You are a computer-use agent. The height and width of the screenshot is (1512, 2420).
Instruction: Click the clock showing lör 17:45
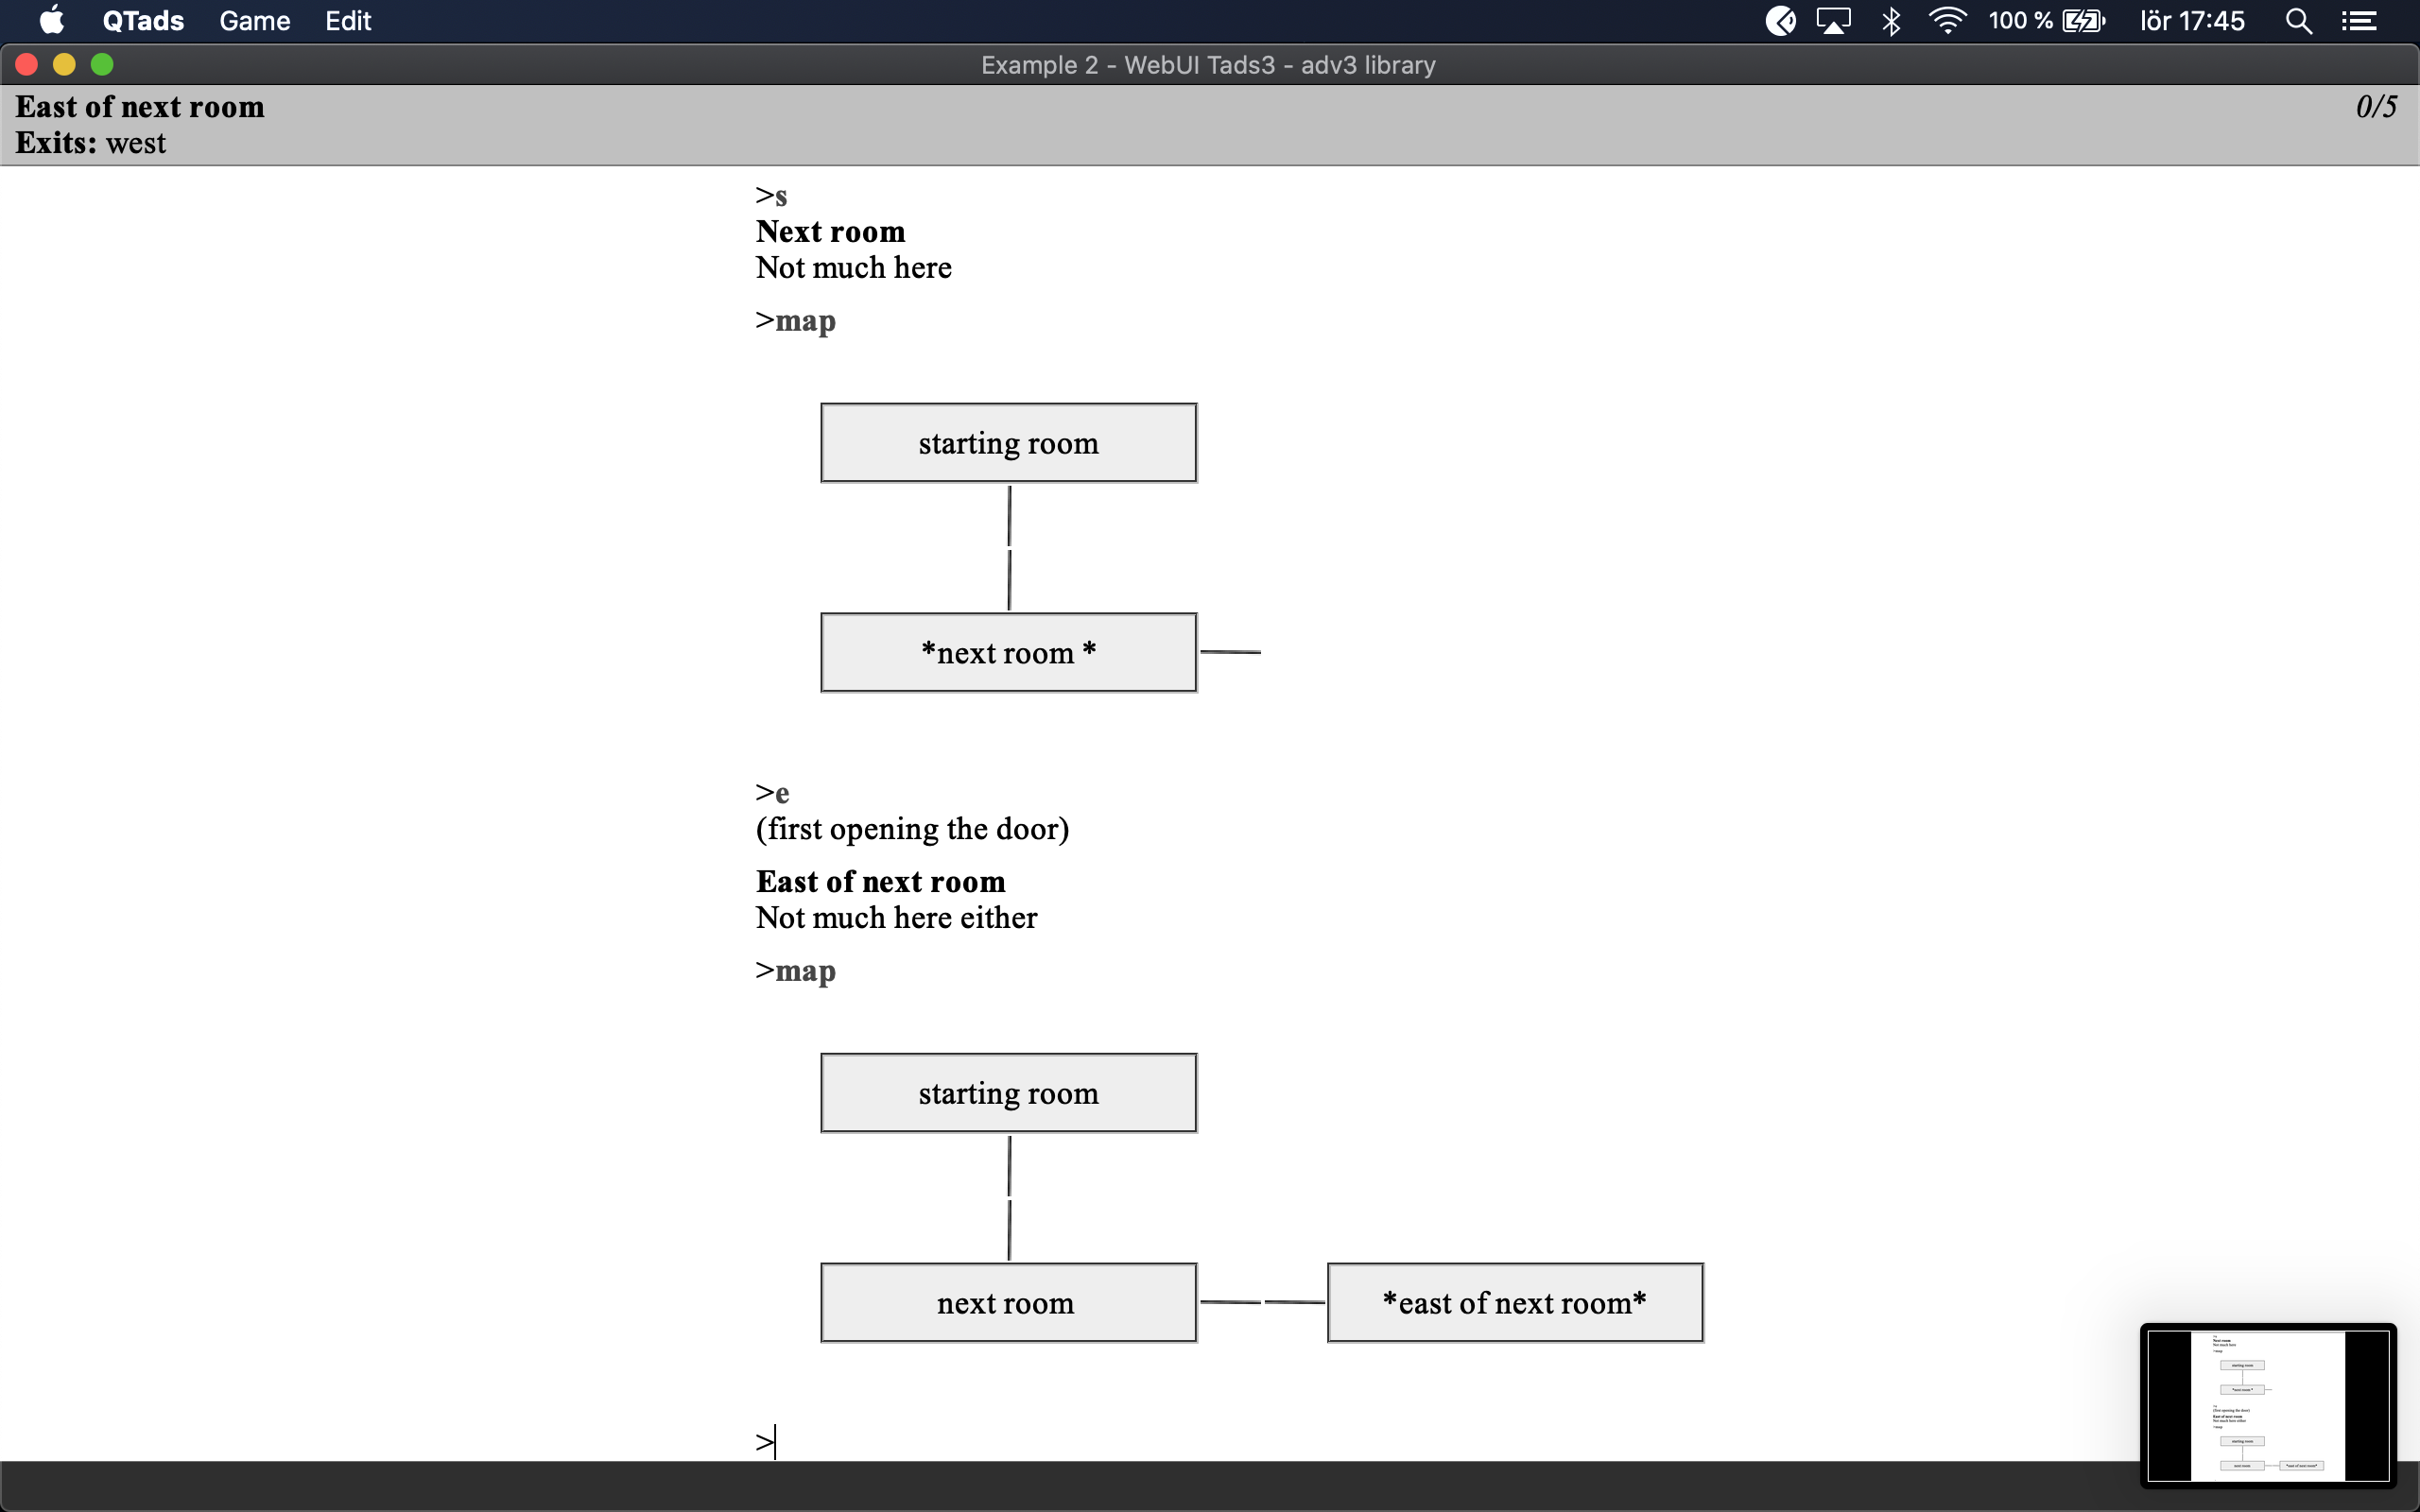[x=2192, y=21]
